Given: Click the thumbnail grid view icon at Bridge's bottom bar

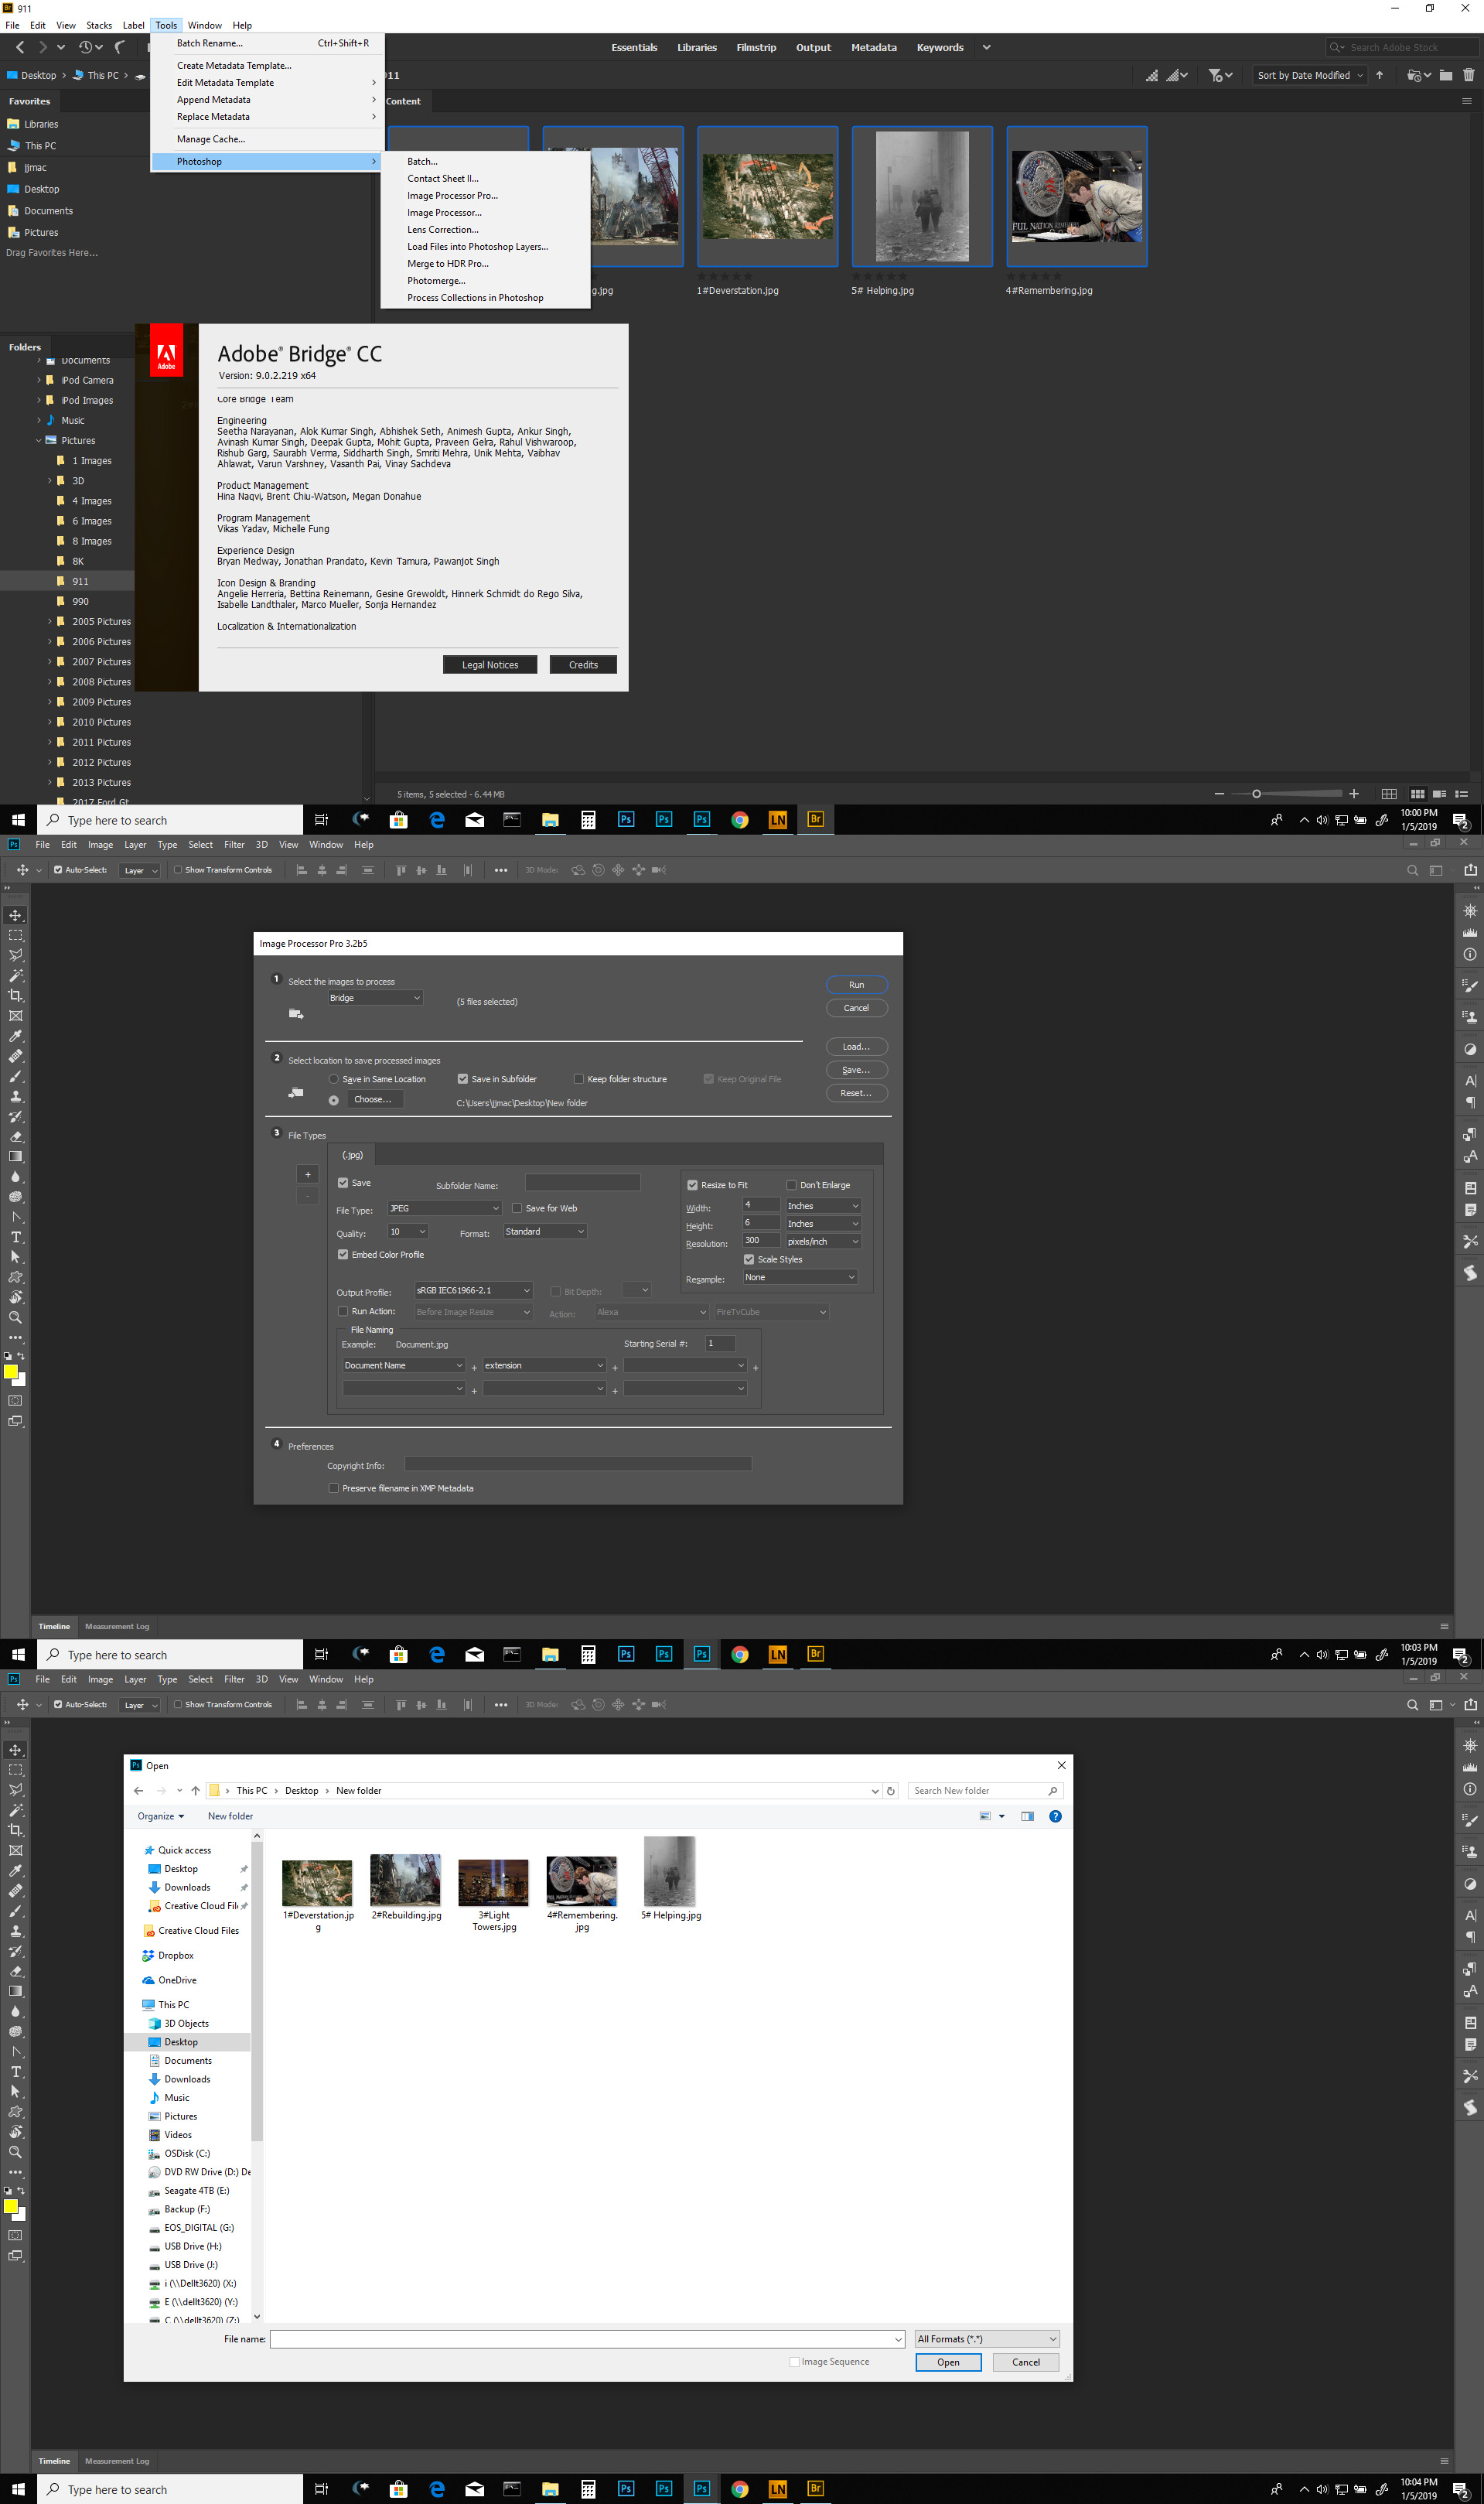Looking at the screenshot, I should pyautogui.click(x=1418, y=794).
